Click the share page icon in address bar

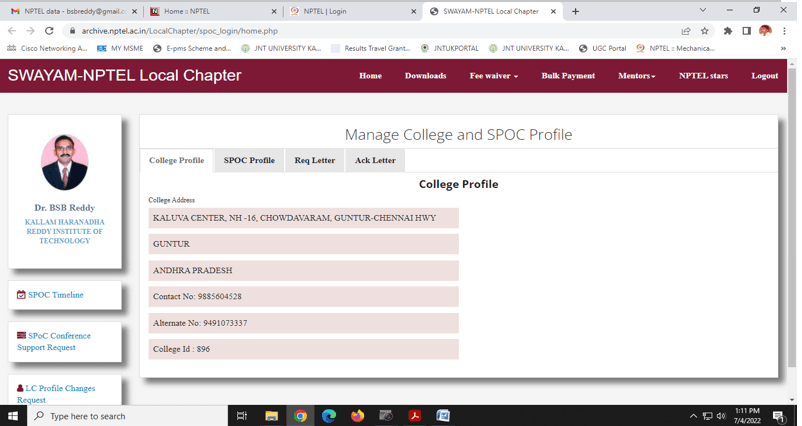point(686,31)
